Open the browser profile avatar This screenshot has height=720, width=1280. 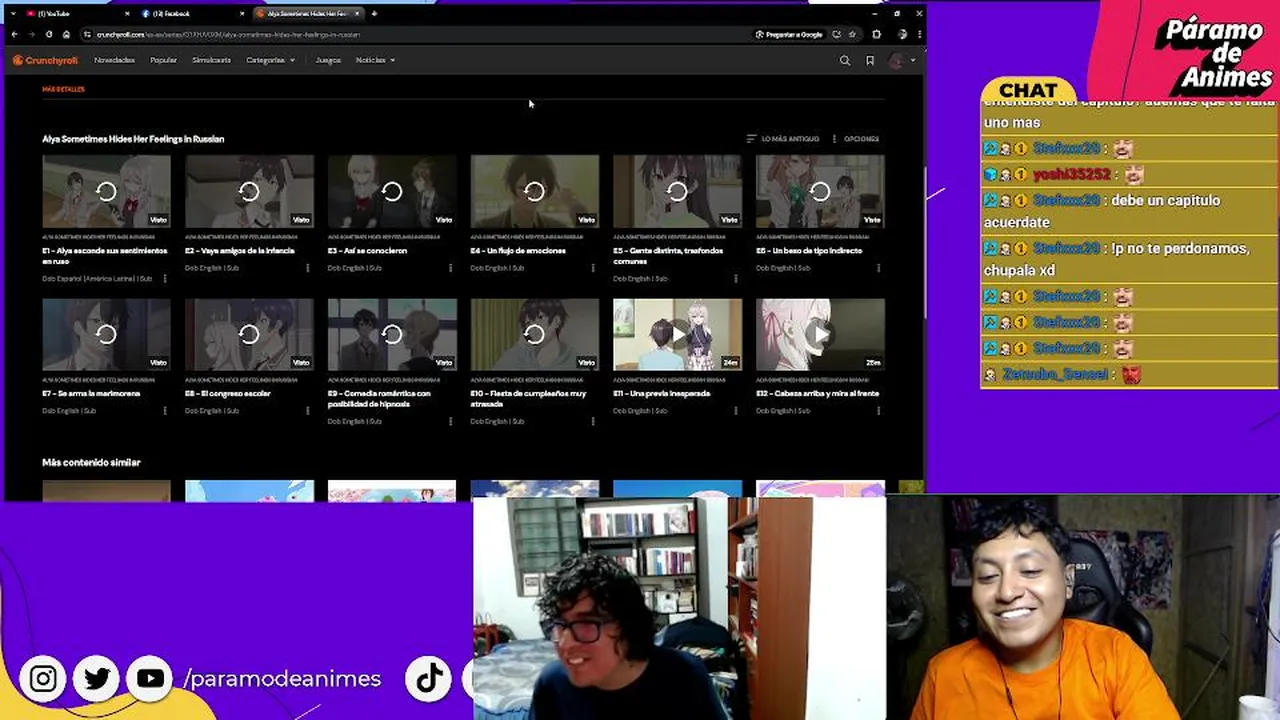[x=903, y=34]
